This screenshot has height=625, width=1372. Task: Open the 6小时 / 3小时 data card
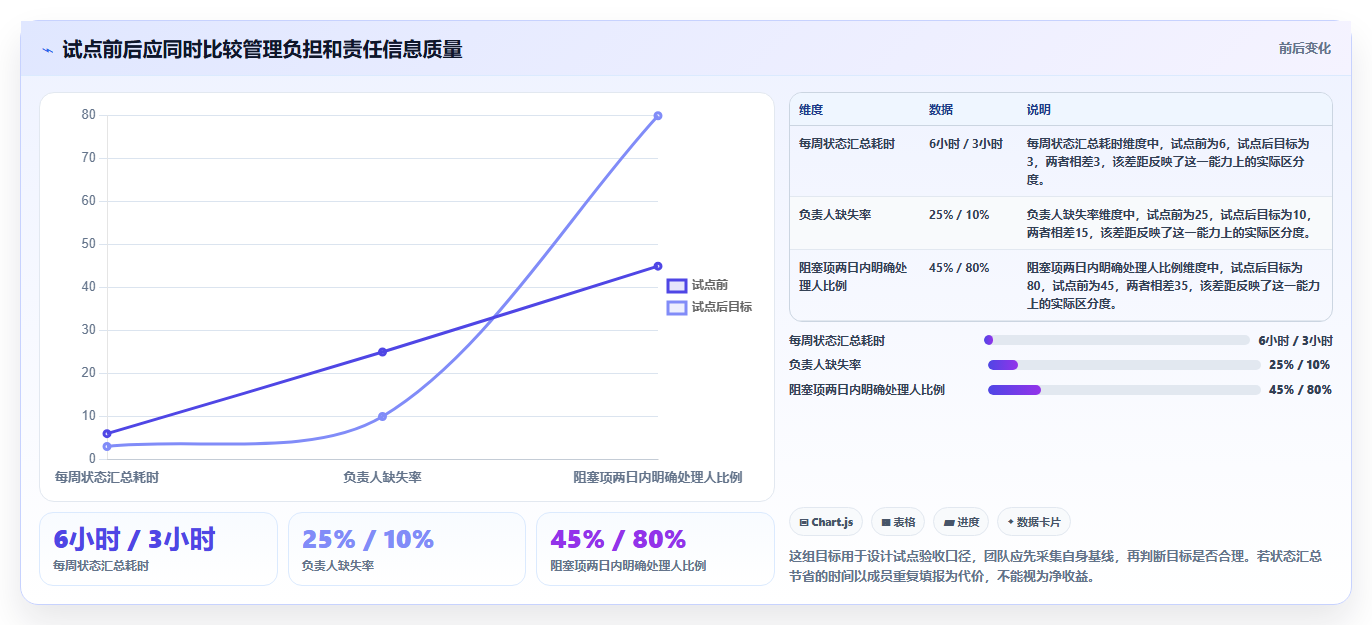pyautogui.click(x=158, y=549)
